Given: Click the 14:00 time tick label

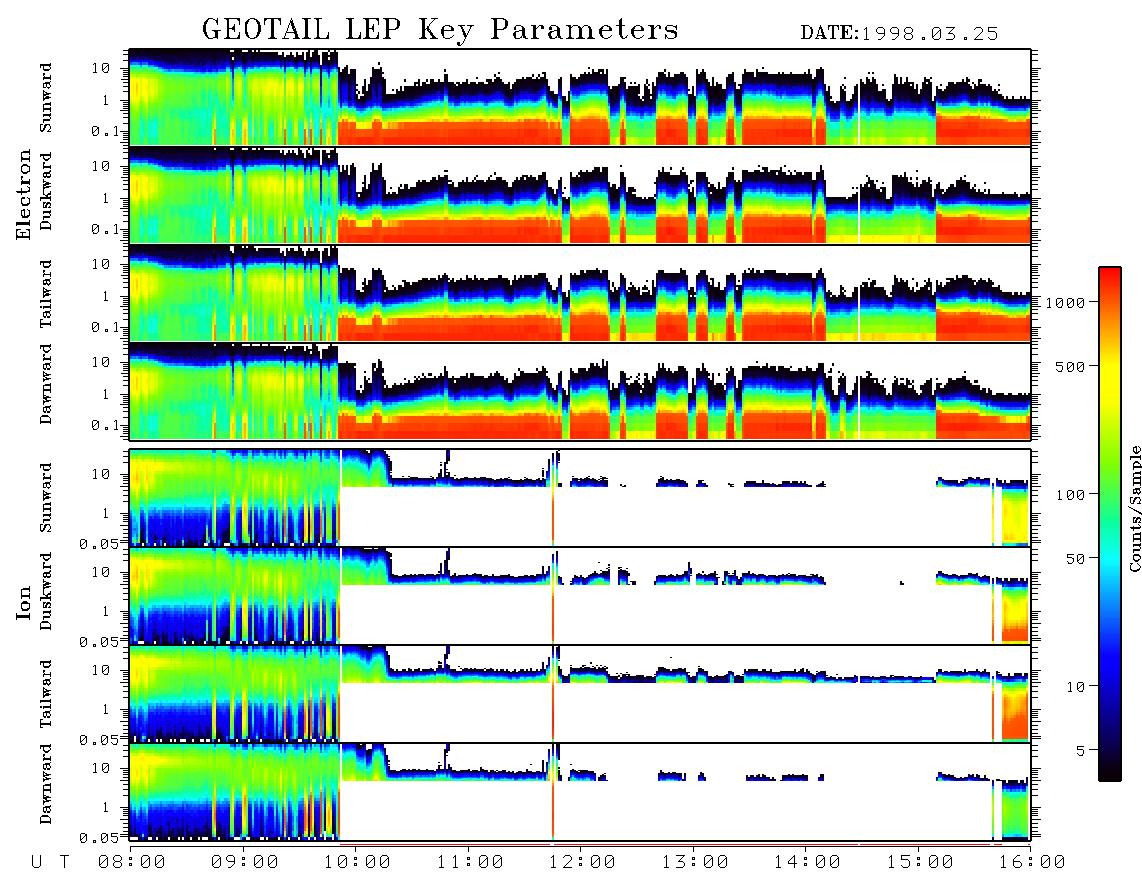Looking at the screenshot, I should (807, 862).
